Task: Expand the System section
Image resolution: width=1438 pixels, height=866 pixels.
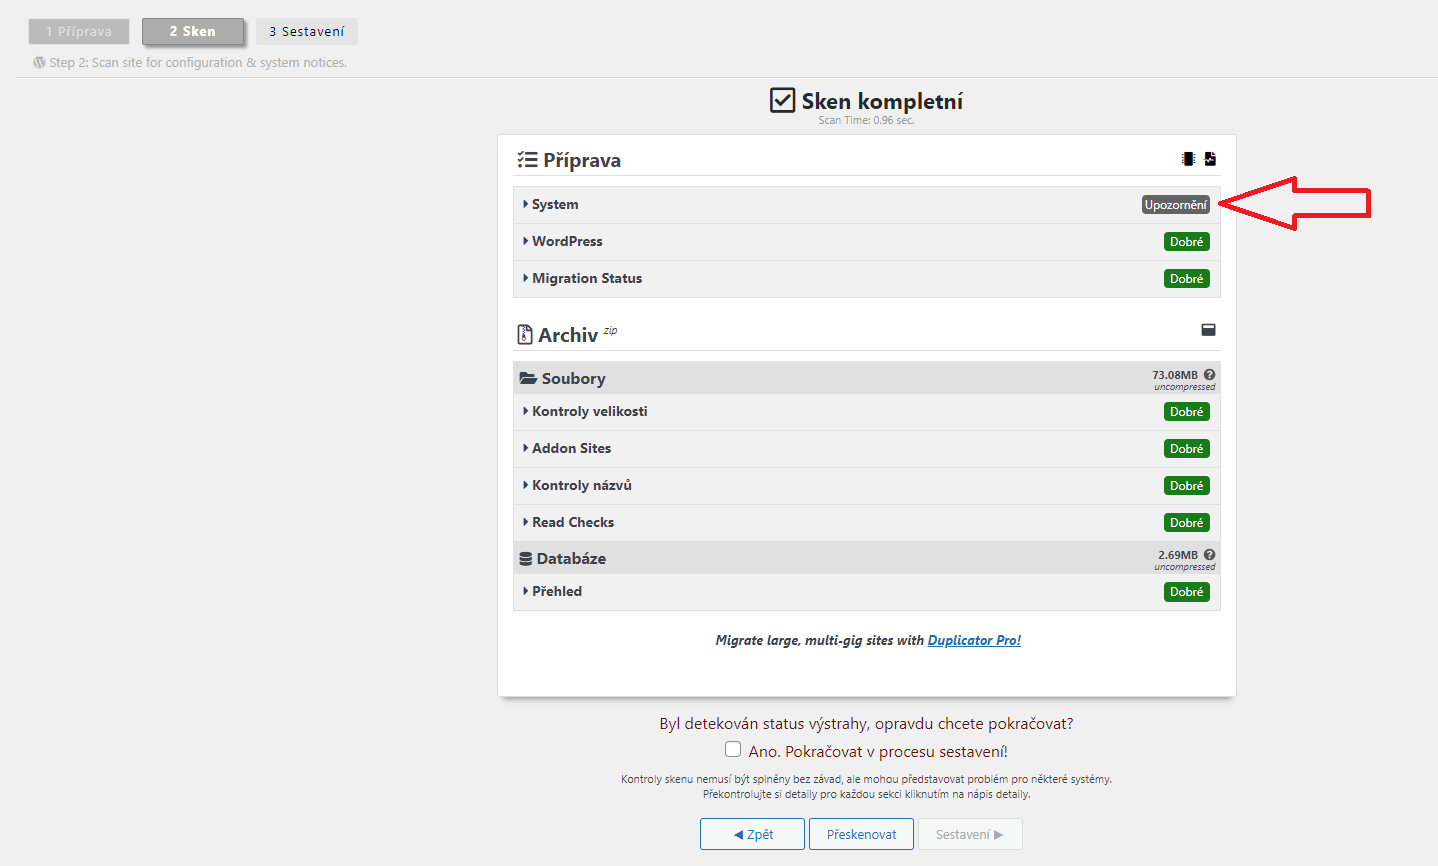Action: point(554,204)
